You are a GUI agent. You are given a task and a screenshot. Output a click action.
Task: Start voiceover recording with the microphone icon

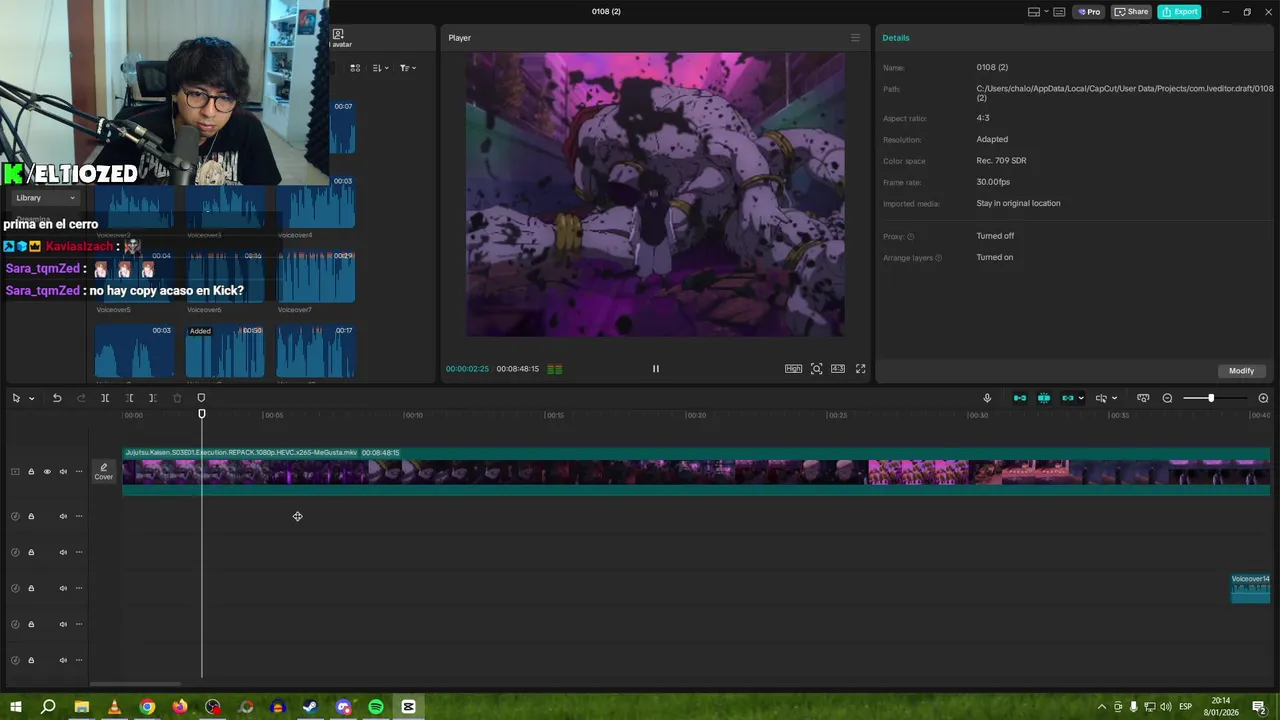click(987, 398)
